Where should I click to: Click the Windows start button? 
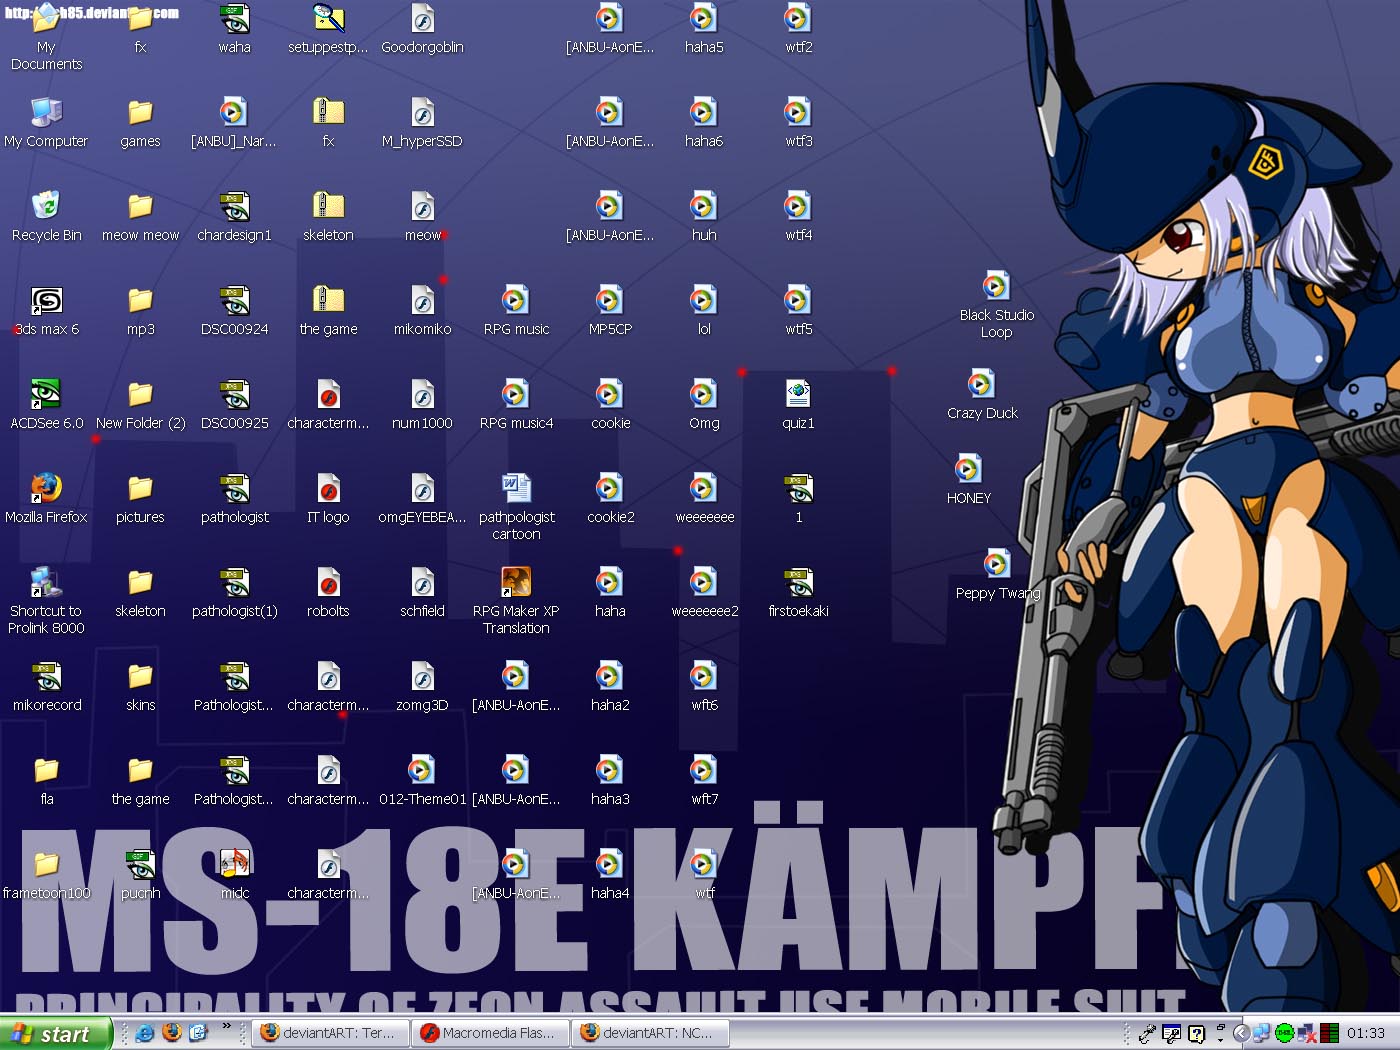(55, 1034)
